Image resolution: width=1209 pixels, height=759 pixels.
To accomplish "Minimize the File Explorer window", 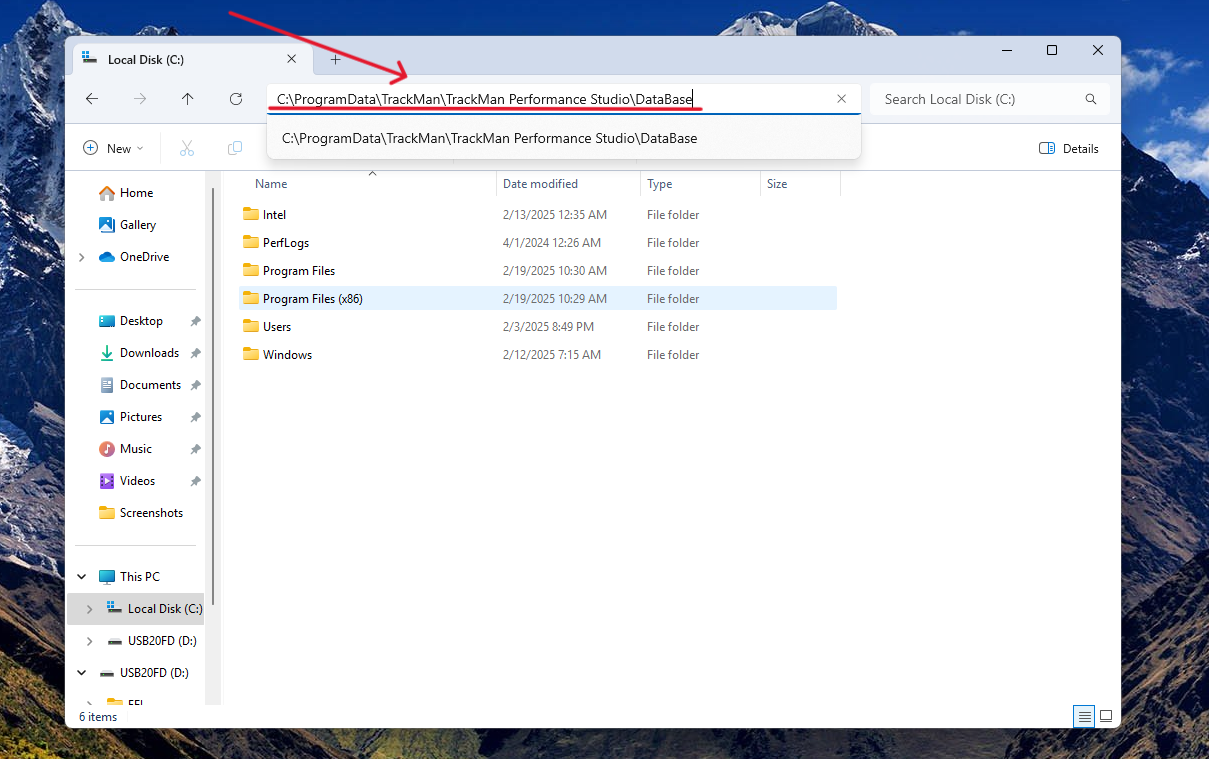I will [1006, 50].
